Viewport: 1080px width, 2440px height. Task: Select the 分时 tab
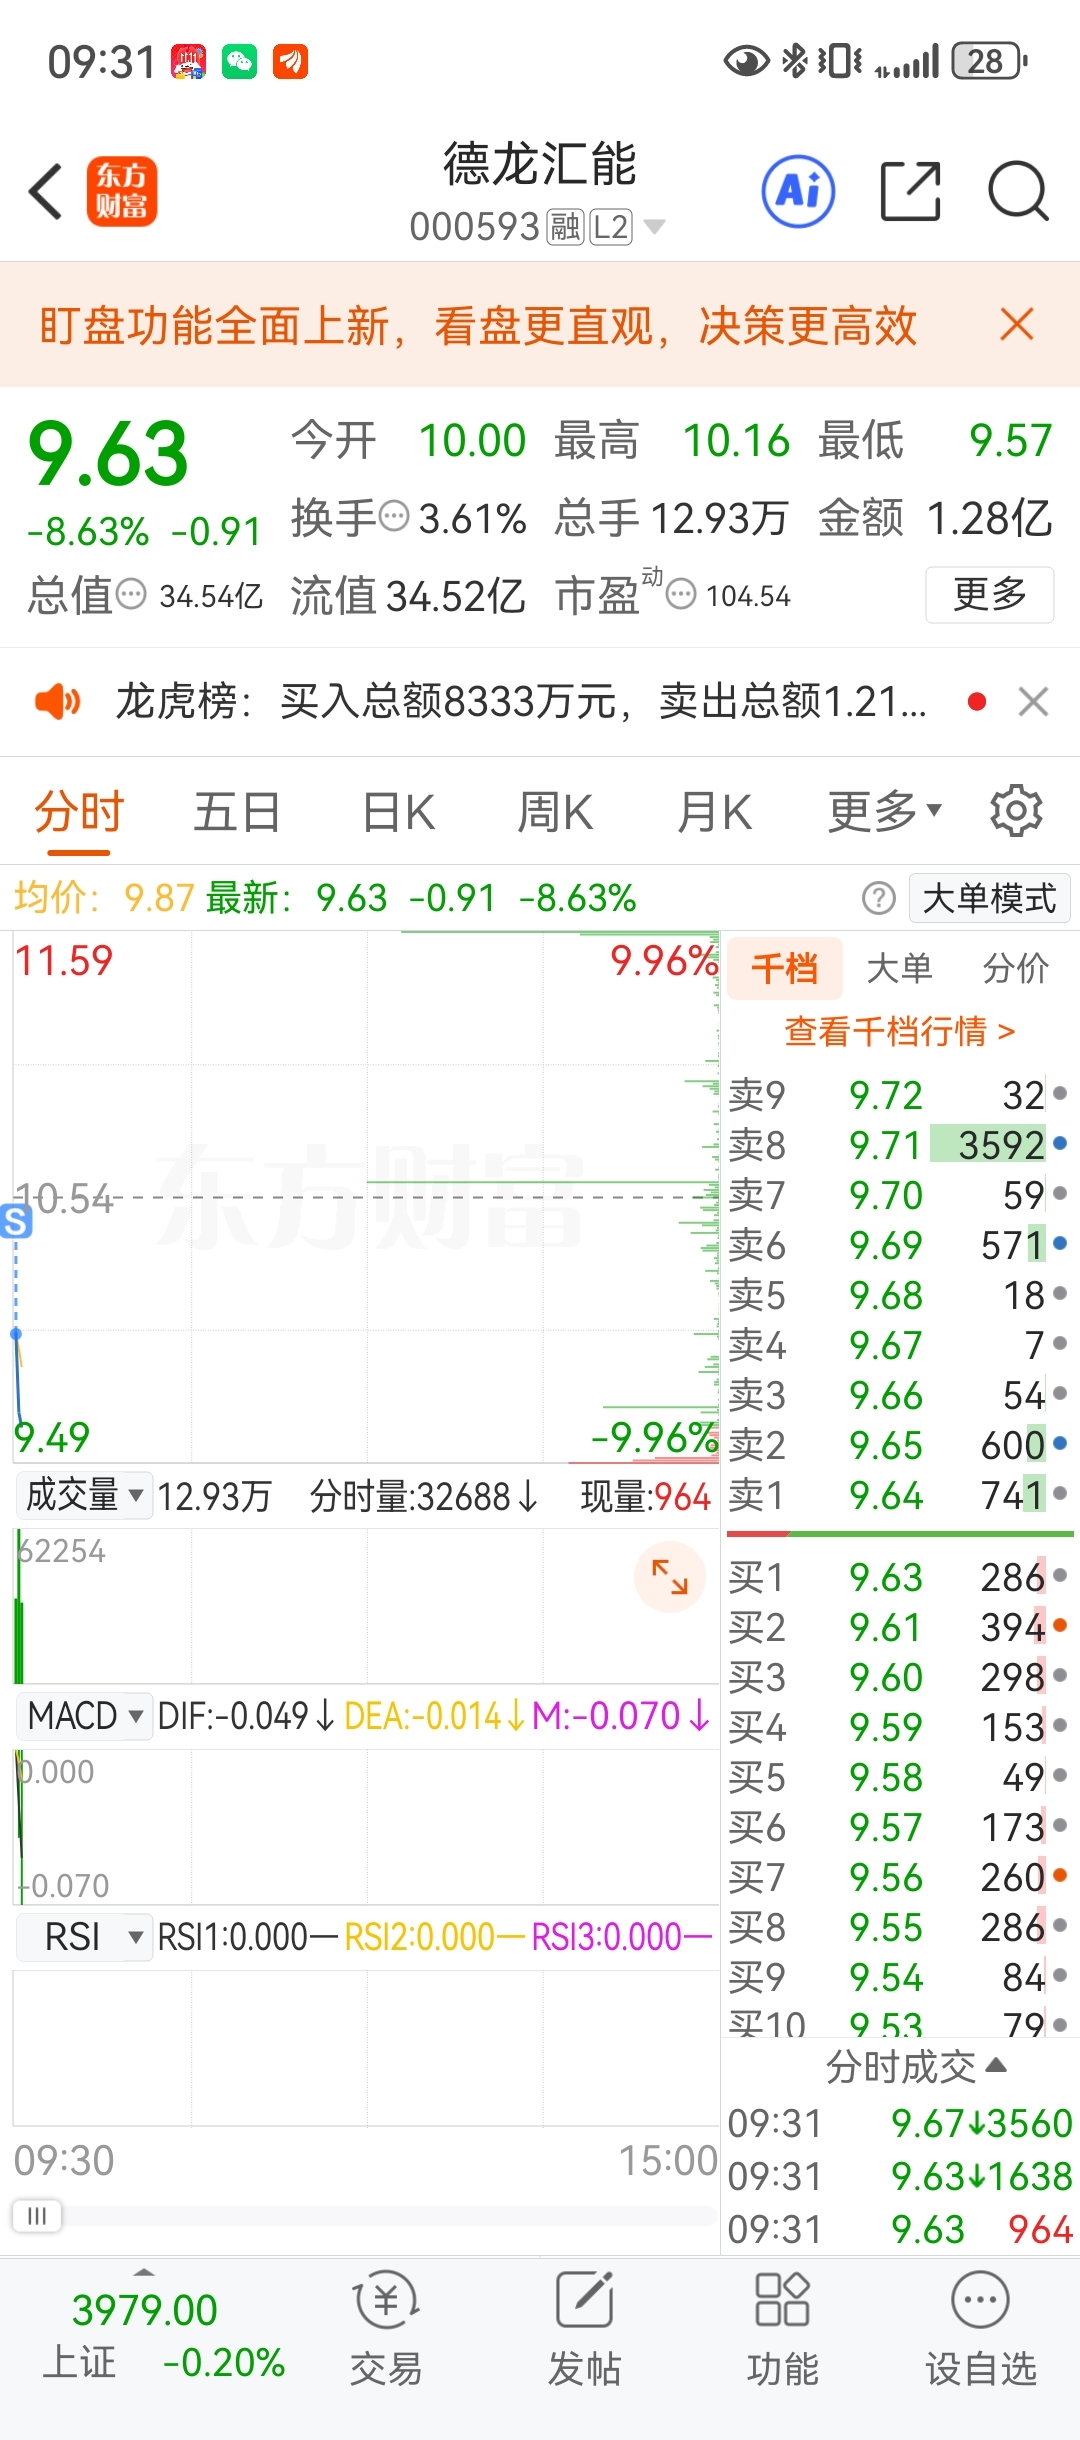78,811
